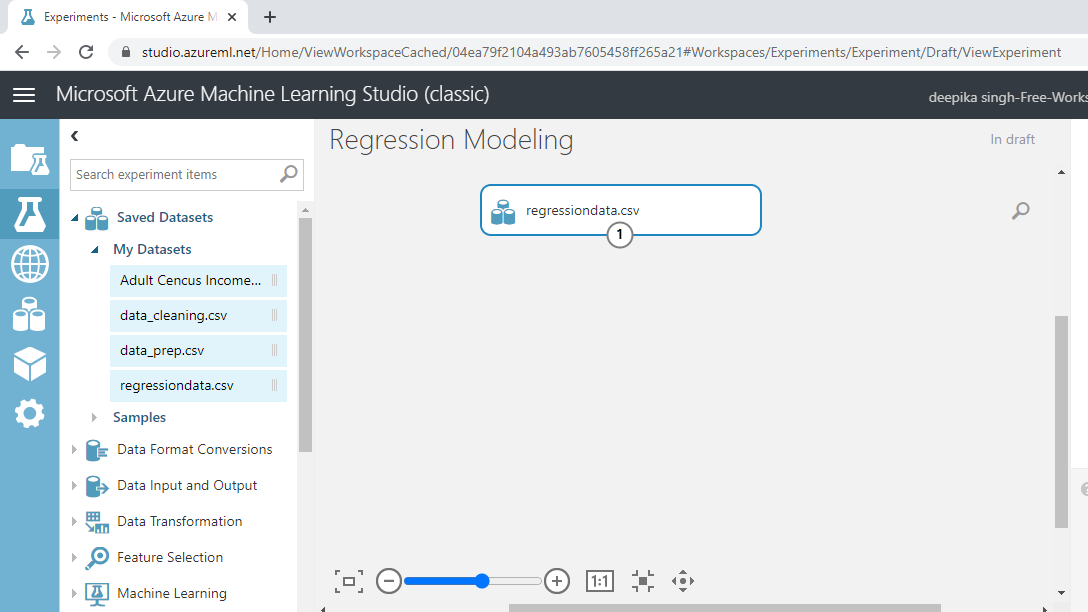1088x612 pixels.
Task: Open the Experiments flask sidebar icon
Action: pyautogui.click(x=29, y=214)
